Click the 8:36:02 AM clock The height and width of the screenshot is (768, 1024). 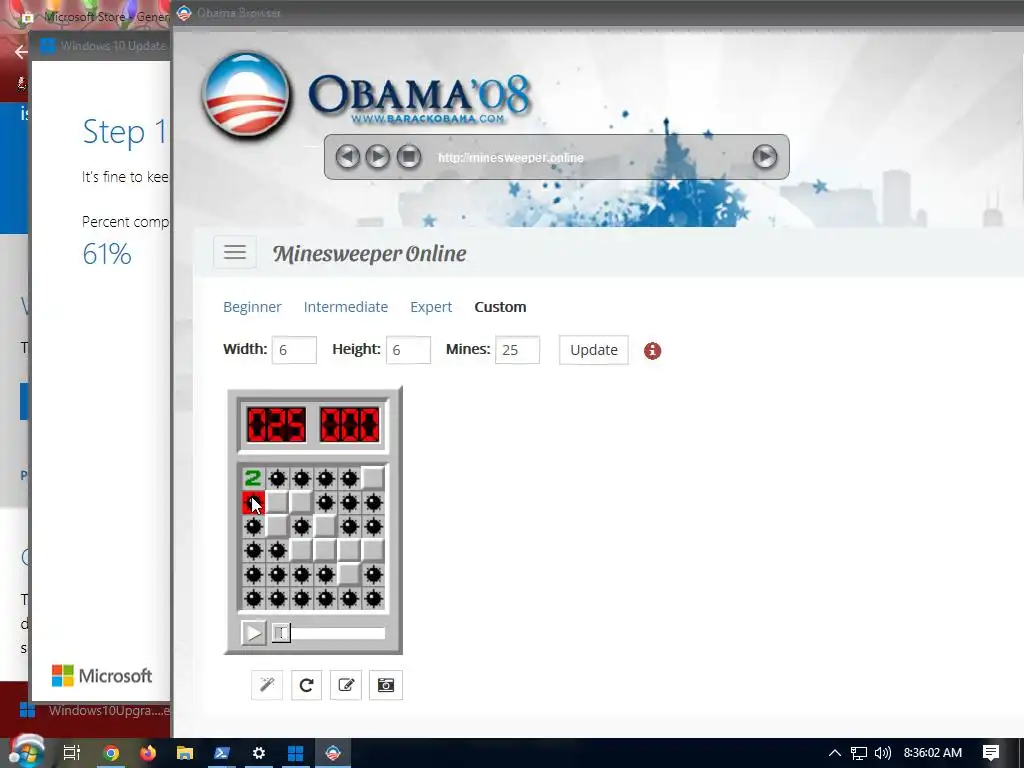pos(933,753)
